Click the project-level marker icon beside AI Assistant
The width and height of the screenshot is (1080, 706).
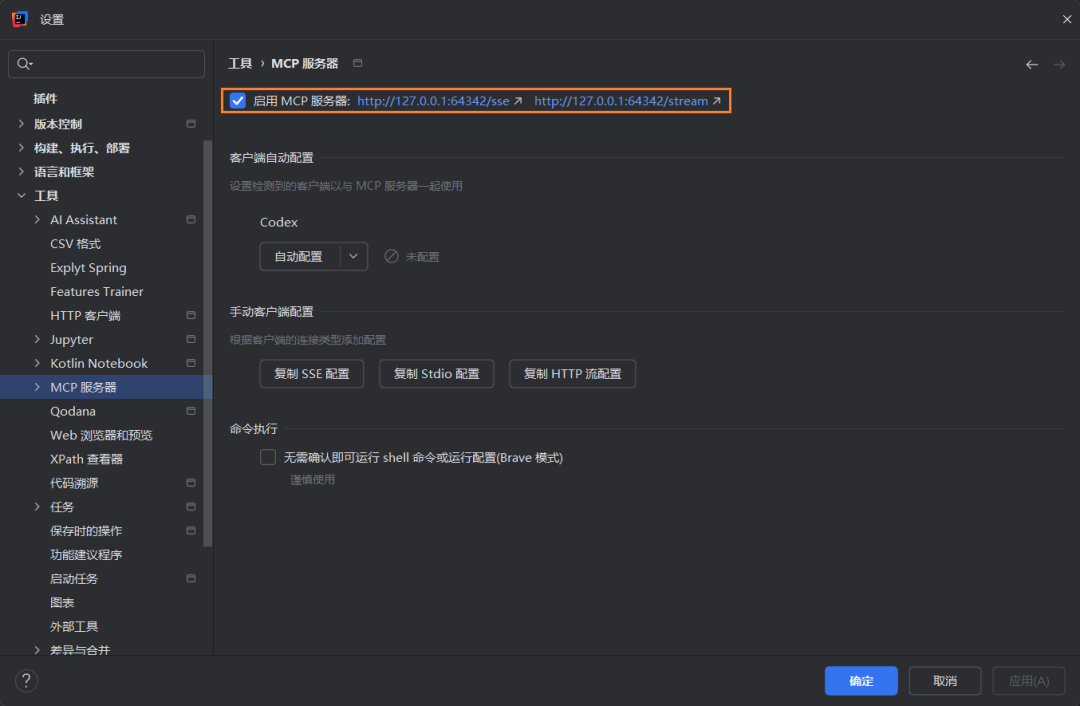191,220
